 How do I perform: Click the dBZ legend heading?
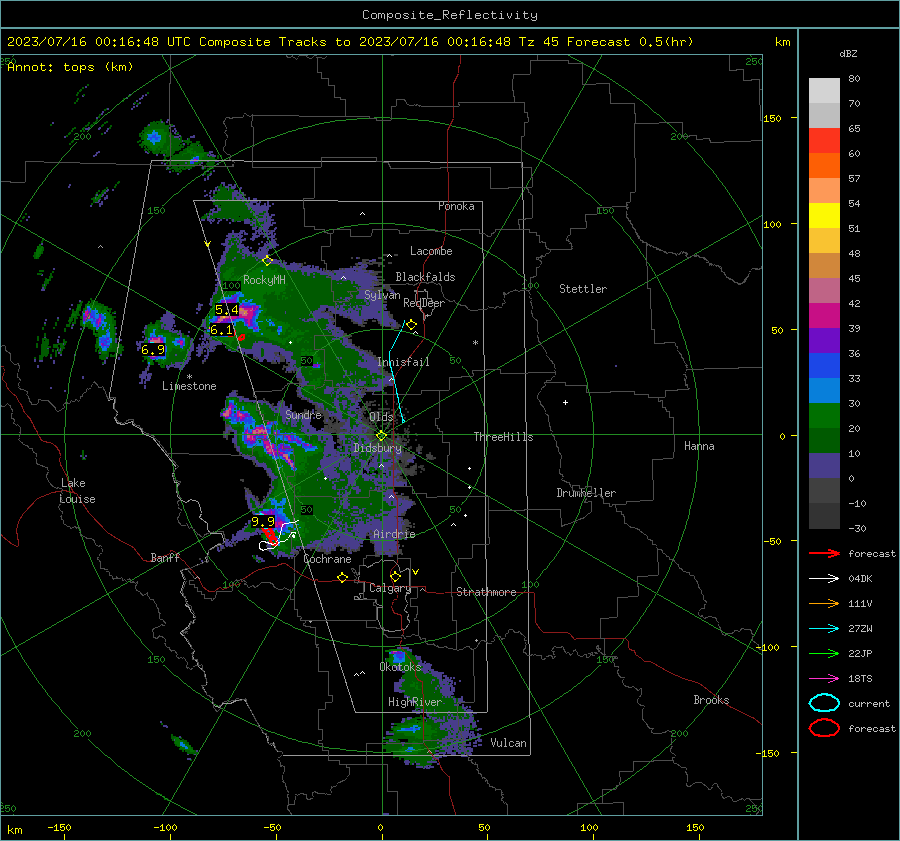tap(848, 54)
